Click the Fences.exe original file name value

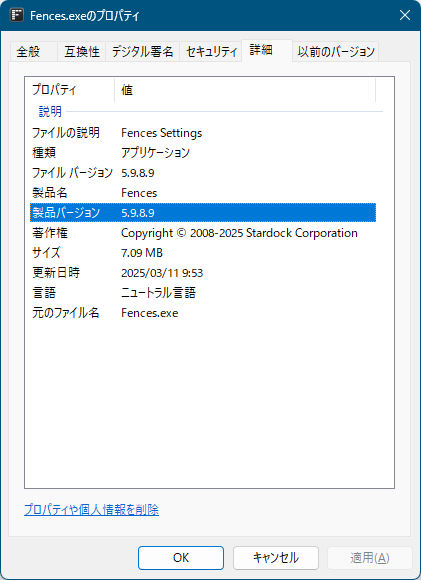click(x=150, y=313)
